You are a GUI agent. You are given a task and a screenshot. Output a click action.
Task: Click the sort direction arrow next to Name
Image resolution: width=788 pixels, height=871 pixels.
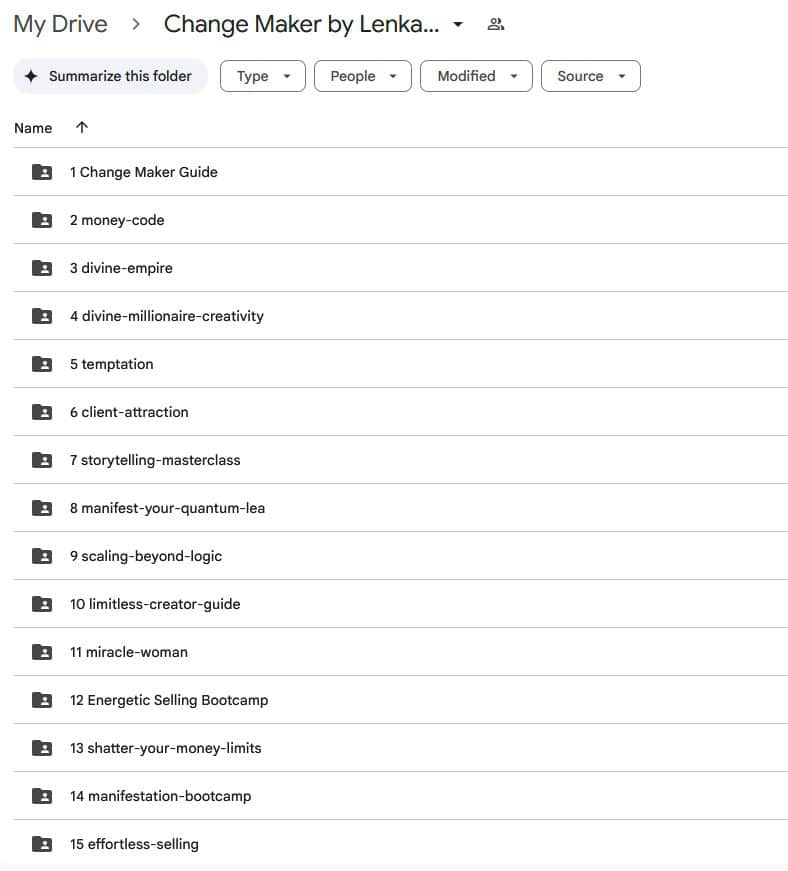(82, 128)
